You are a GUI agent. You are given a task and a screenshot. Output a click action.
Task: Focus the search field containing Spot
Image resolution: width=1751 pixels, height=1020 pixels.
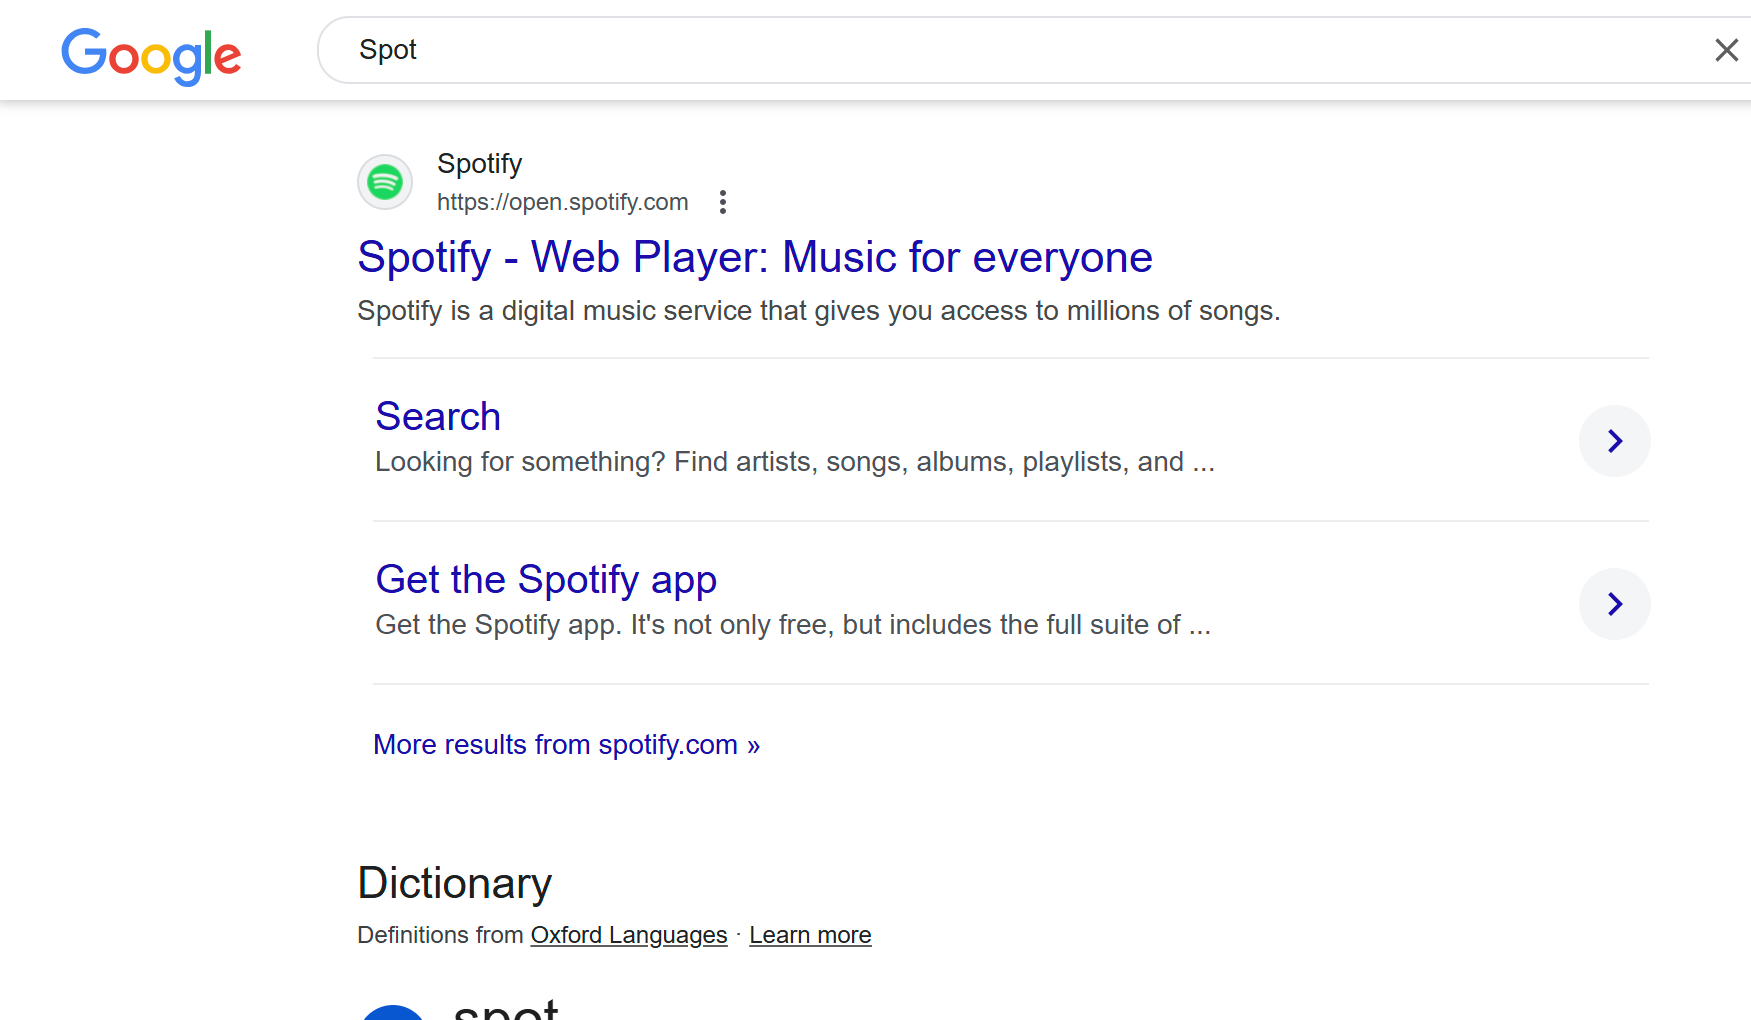click(1034, 50)
